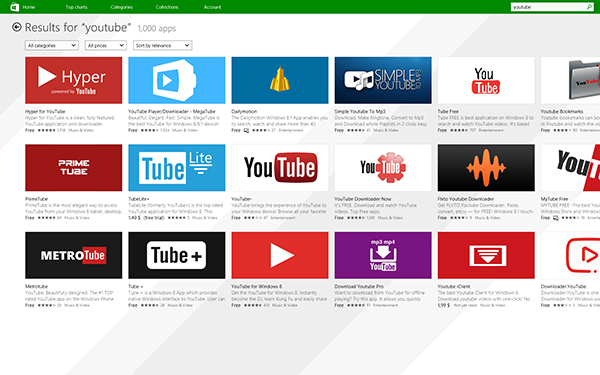Screen dimensions: 600x375
Task: Expand the All categories dropdown
Action: pyautogui.click(x=52, y=45)
